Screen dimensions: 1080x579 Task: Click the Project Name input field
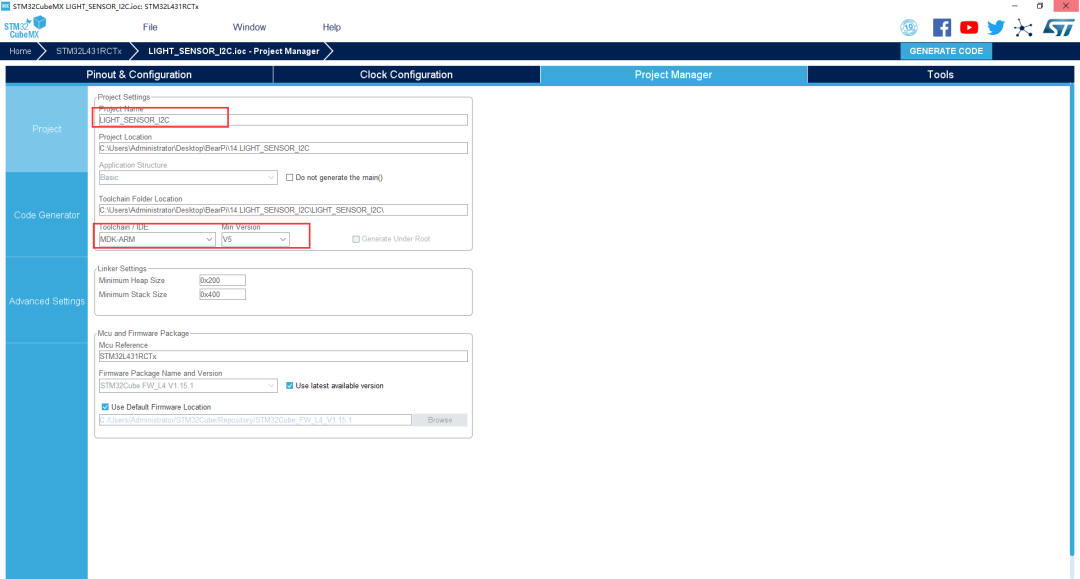pos(283,120)
